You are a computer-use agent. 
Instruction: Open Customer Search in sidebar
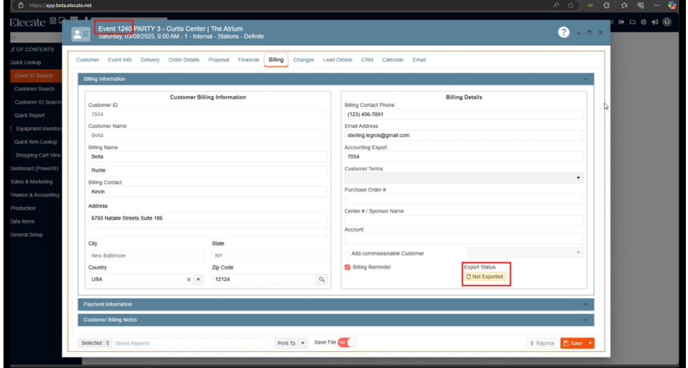(34, 89)
